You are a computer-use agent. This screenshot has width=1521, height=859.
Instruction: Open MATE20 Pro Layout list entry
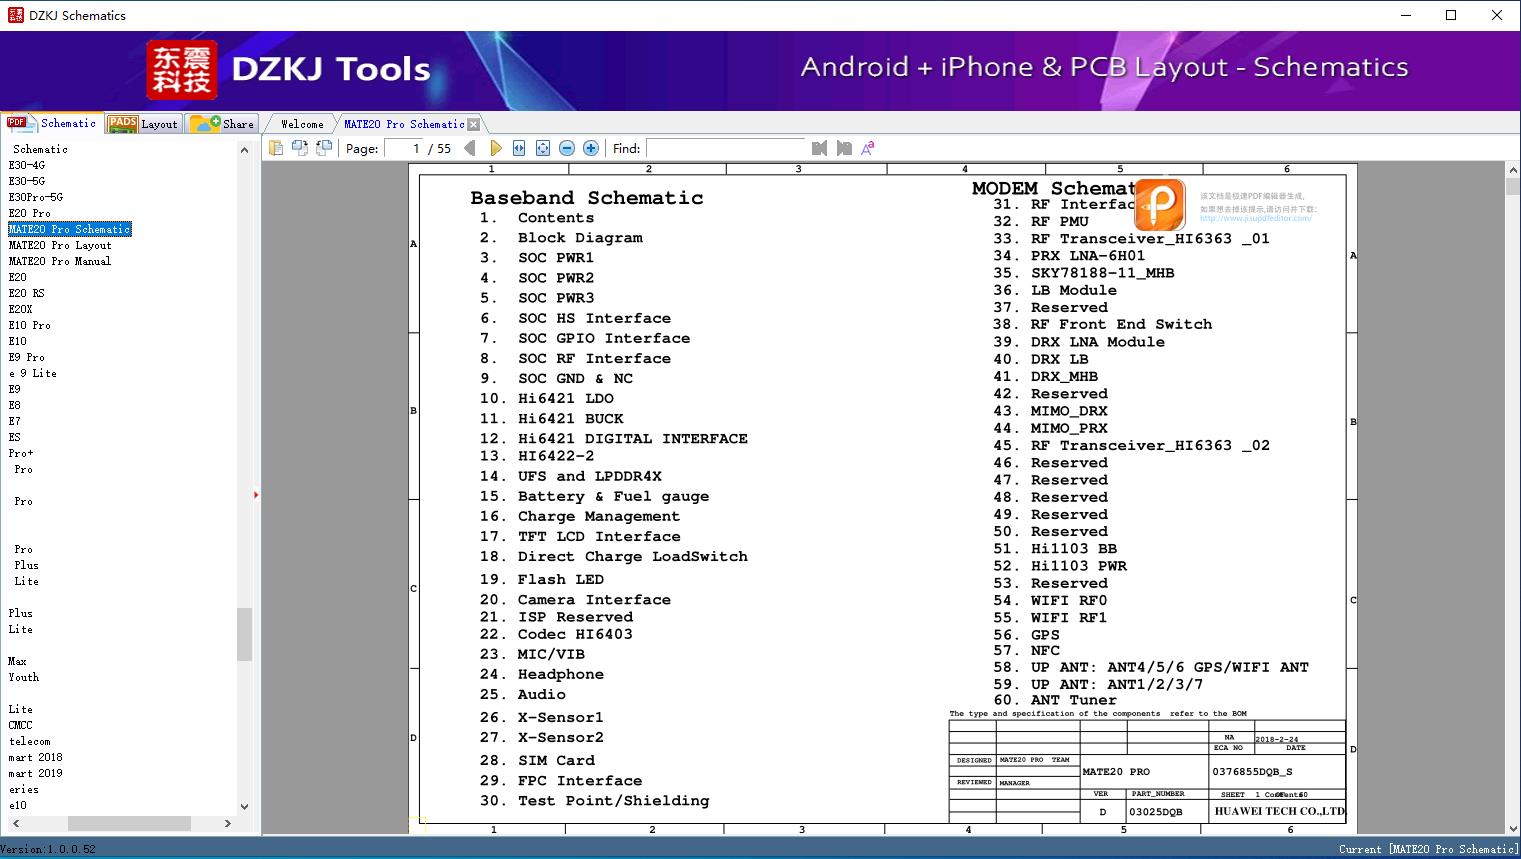click(60, 245)
